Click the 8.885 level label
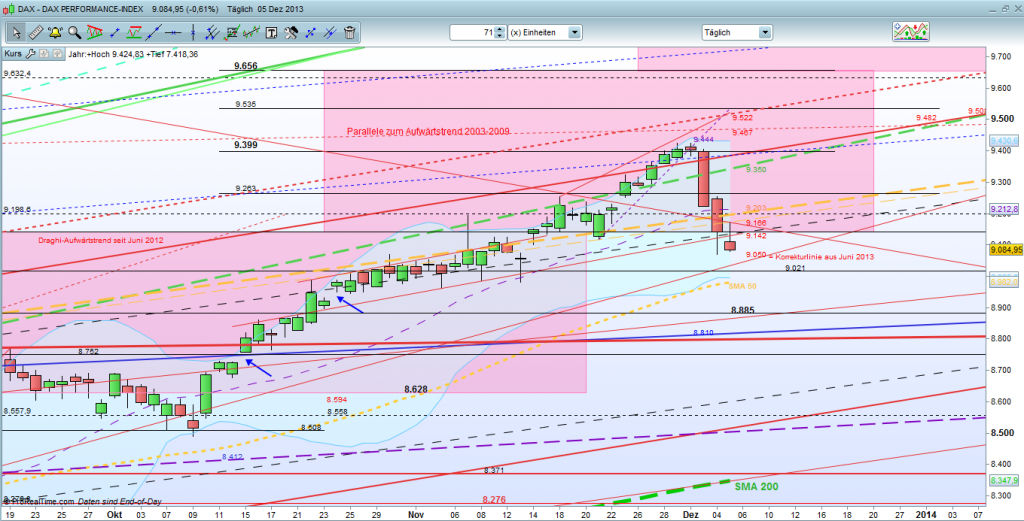 (743, 310)
